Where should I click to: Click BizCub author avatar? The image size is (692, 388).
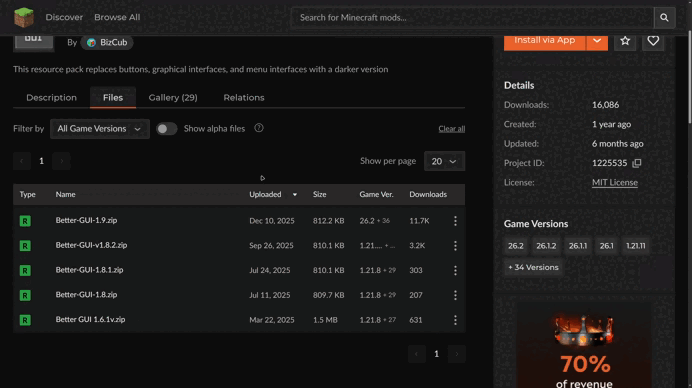tap(91, 42)
